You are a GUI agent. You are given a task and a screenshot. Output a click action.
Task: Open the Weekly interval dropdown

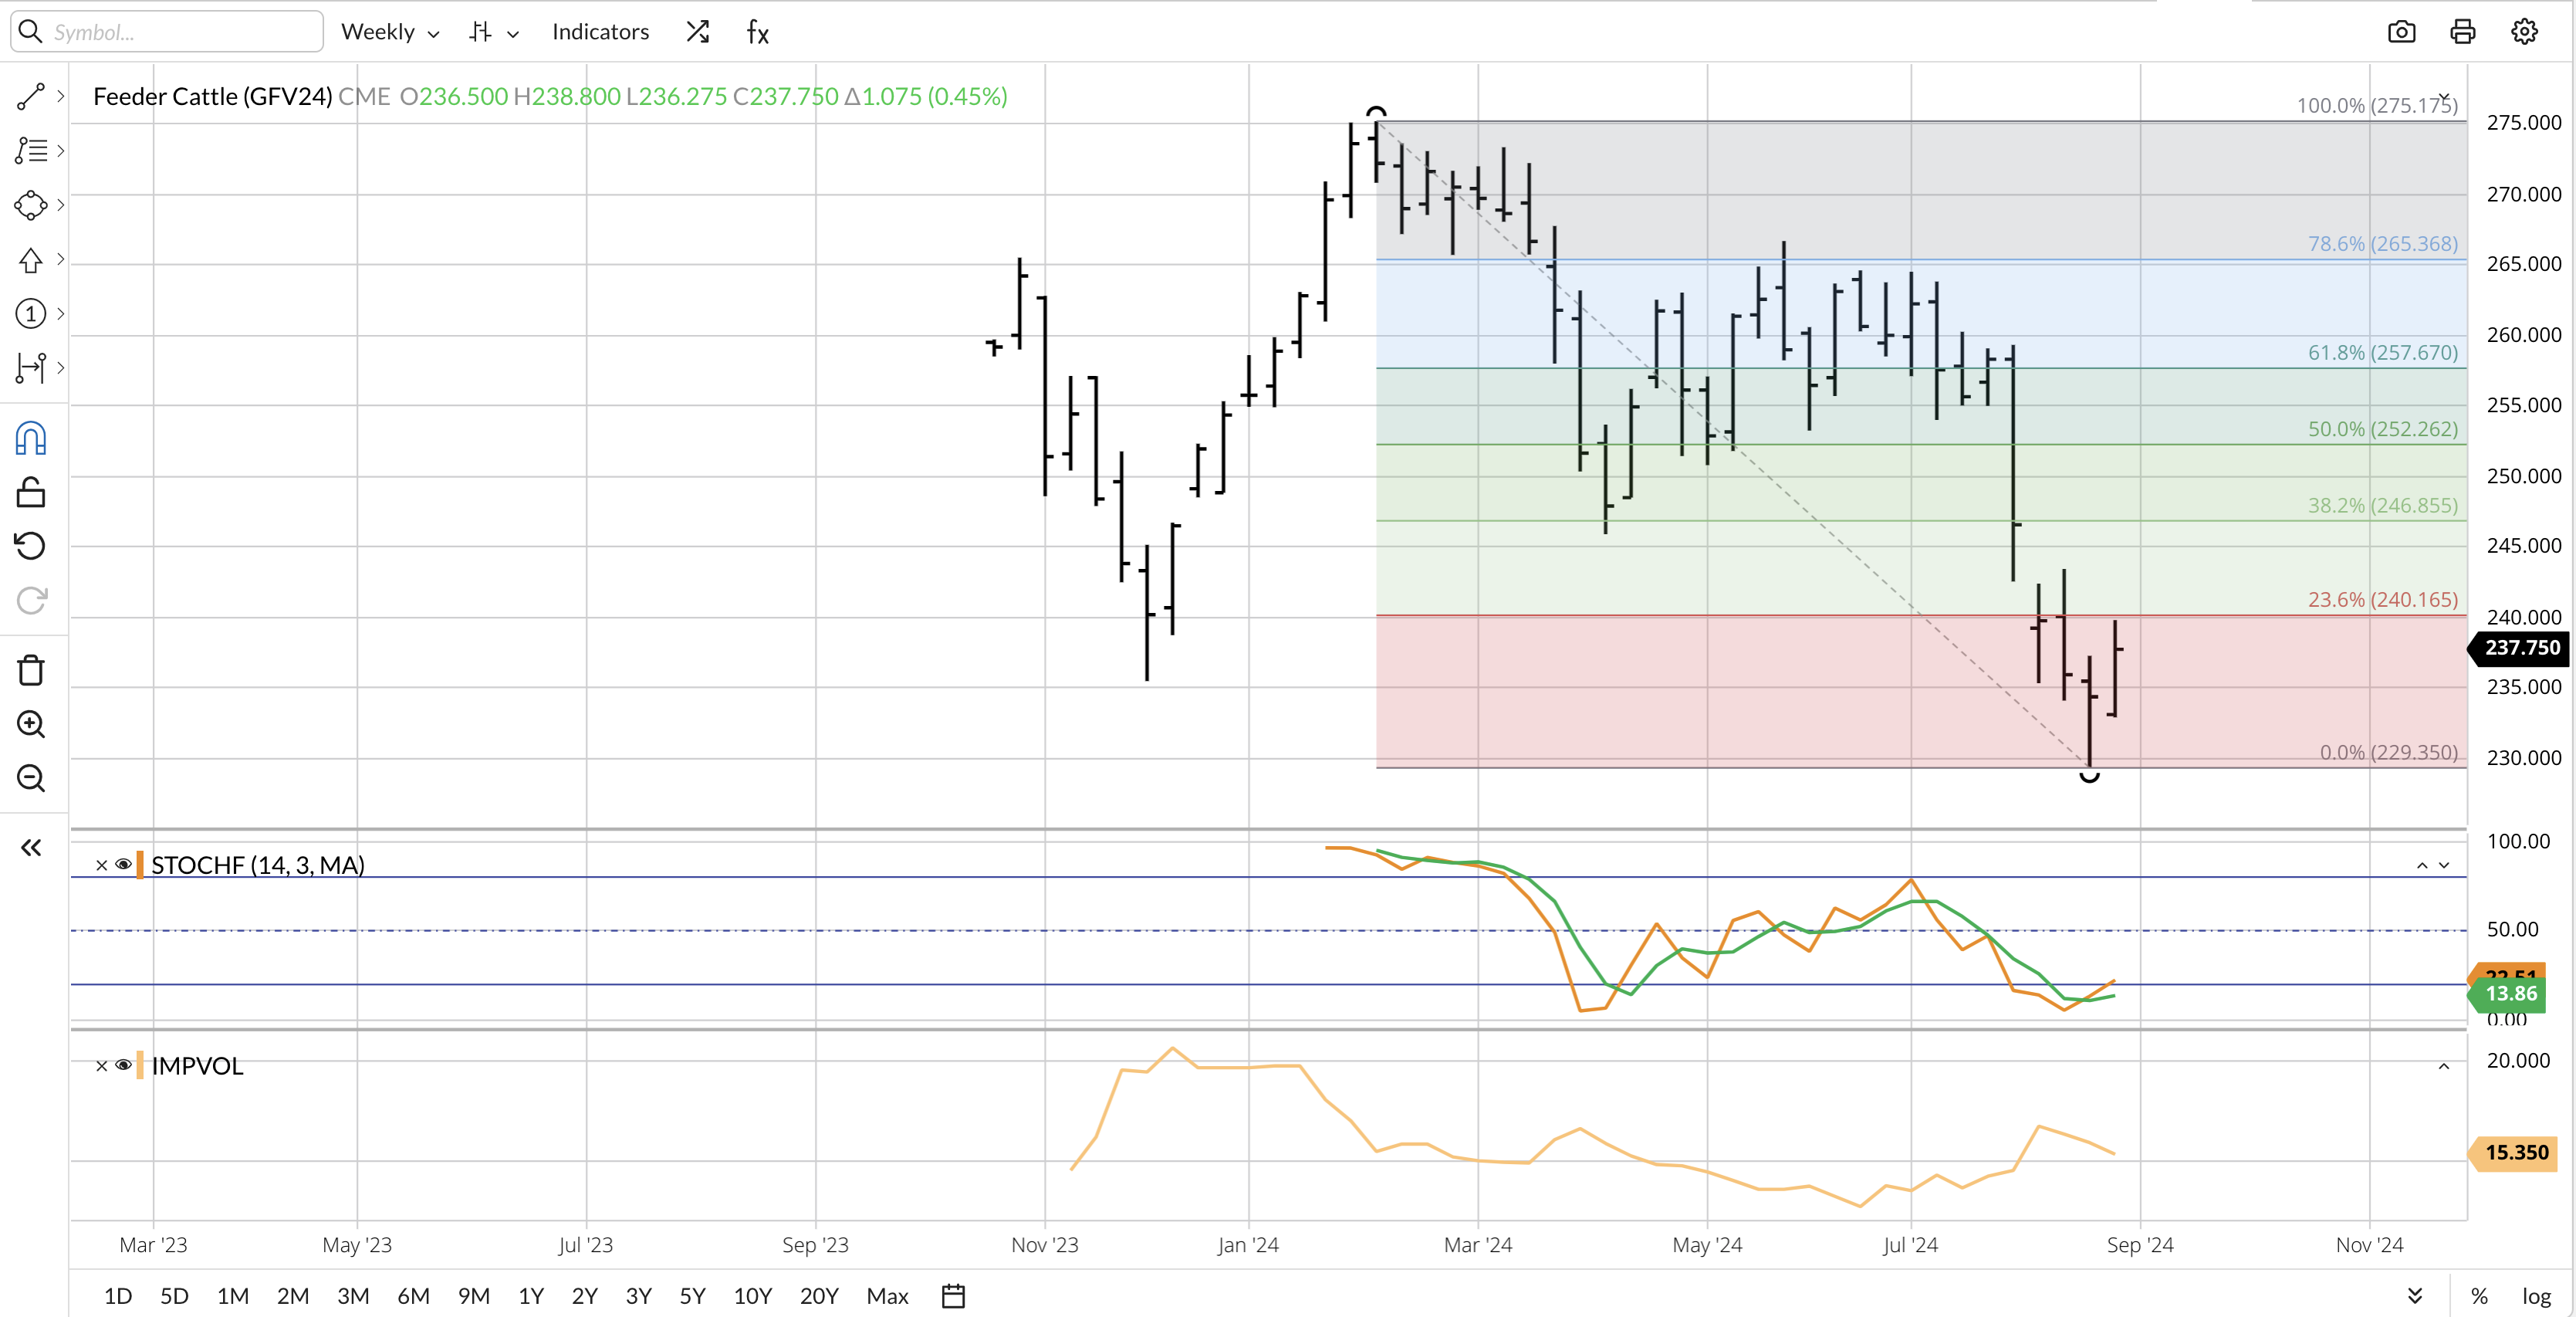[x=389, y=32]
